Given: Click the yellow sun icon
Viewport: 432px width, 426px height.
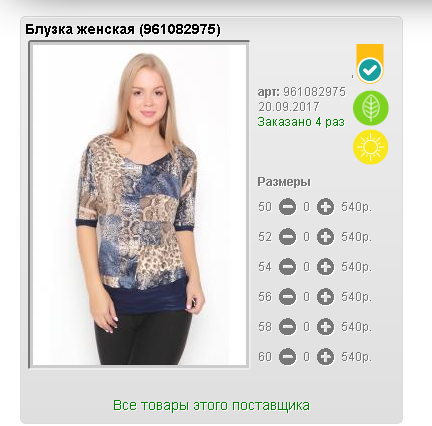Looking at the screenshot, I should [x=371, y=147].
